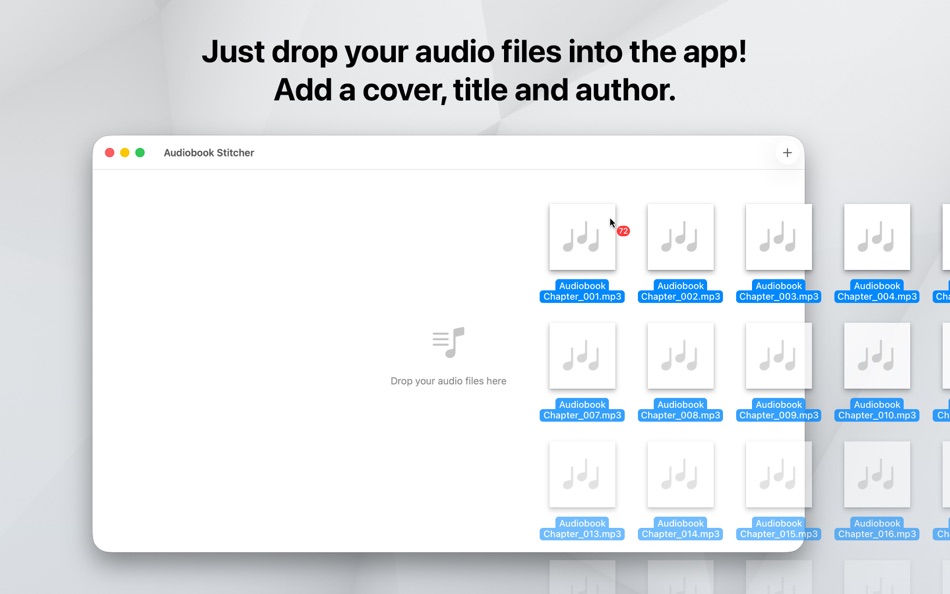This screenshot has height=594, width=950.
Task: Select the Chapter_001.mp3 filename label
Action: click(582, 296)
